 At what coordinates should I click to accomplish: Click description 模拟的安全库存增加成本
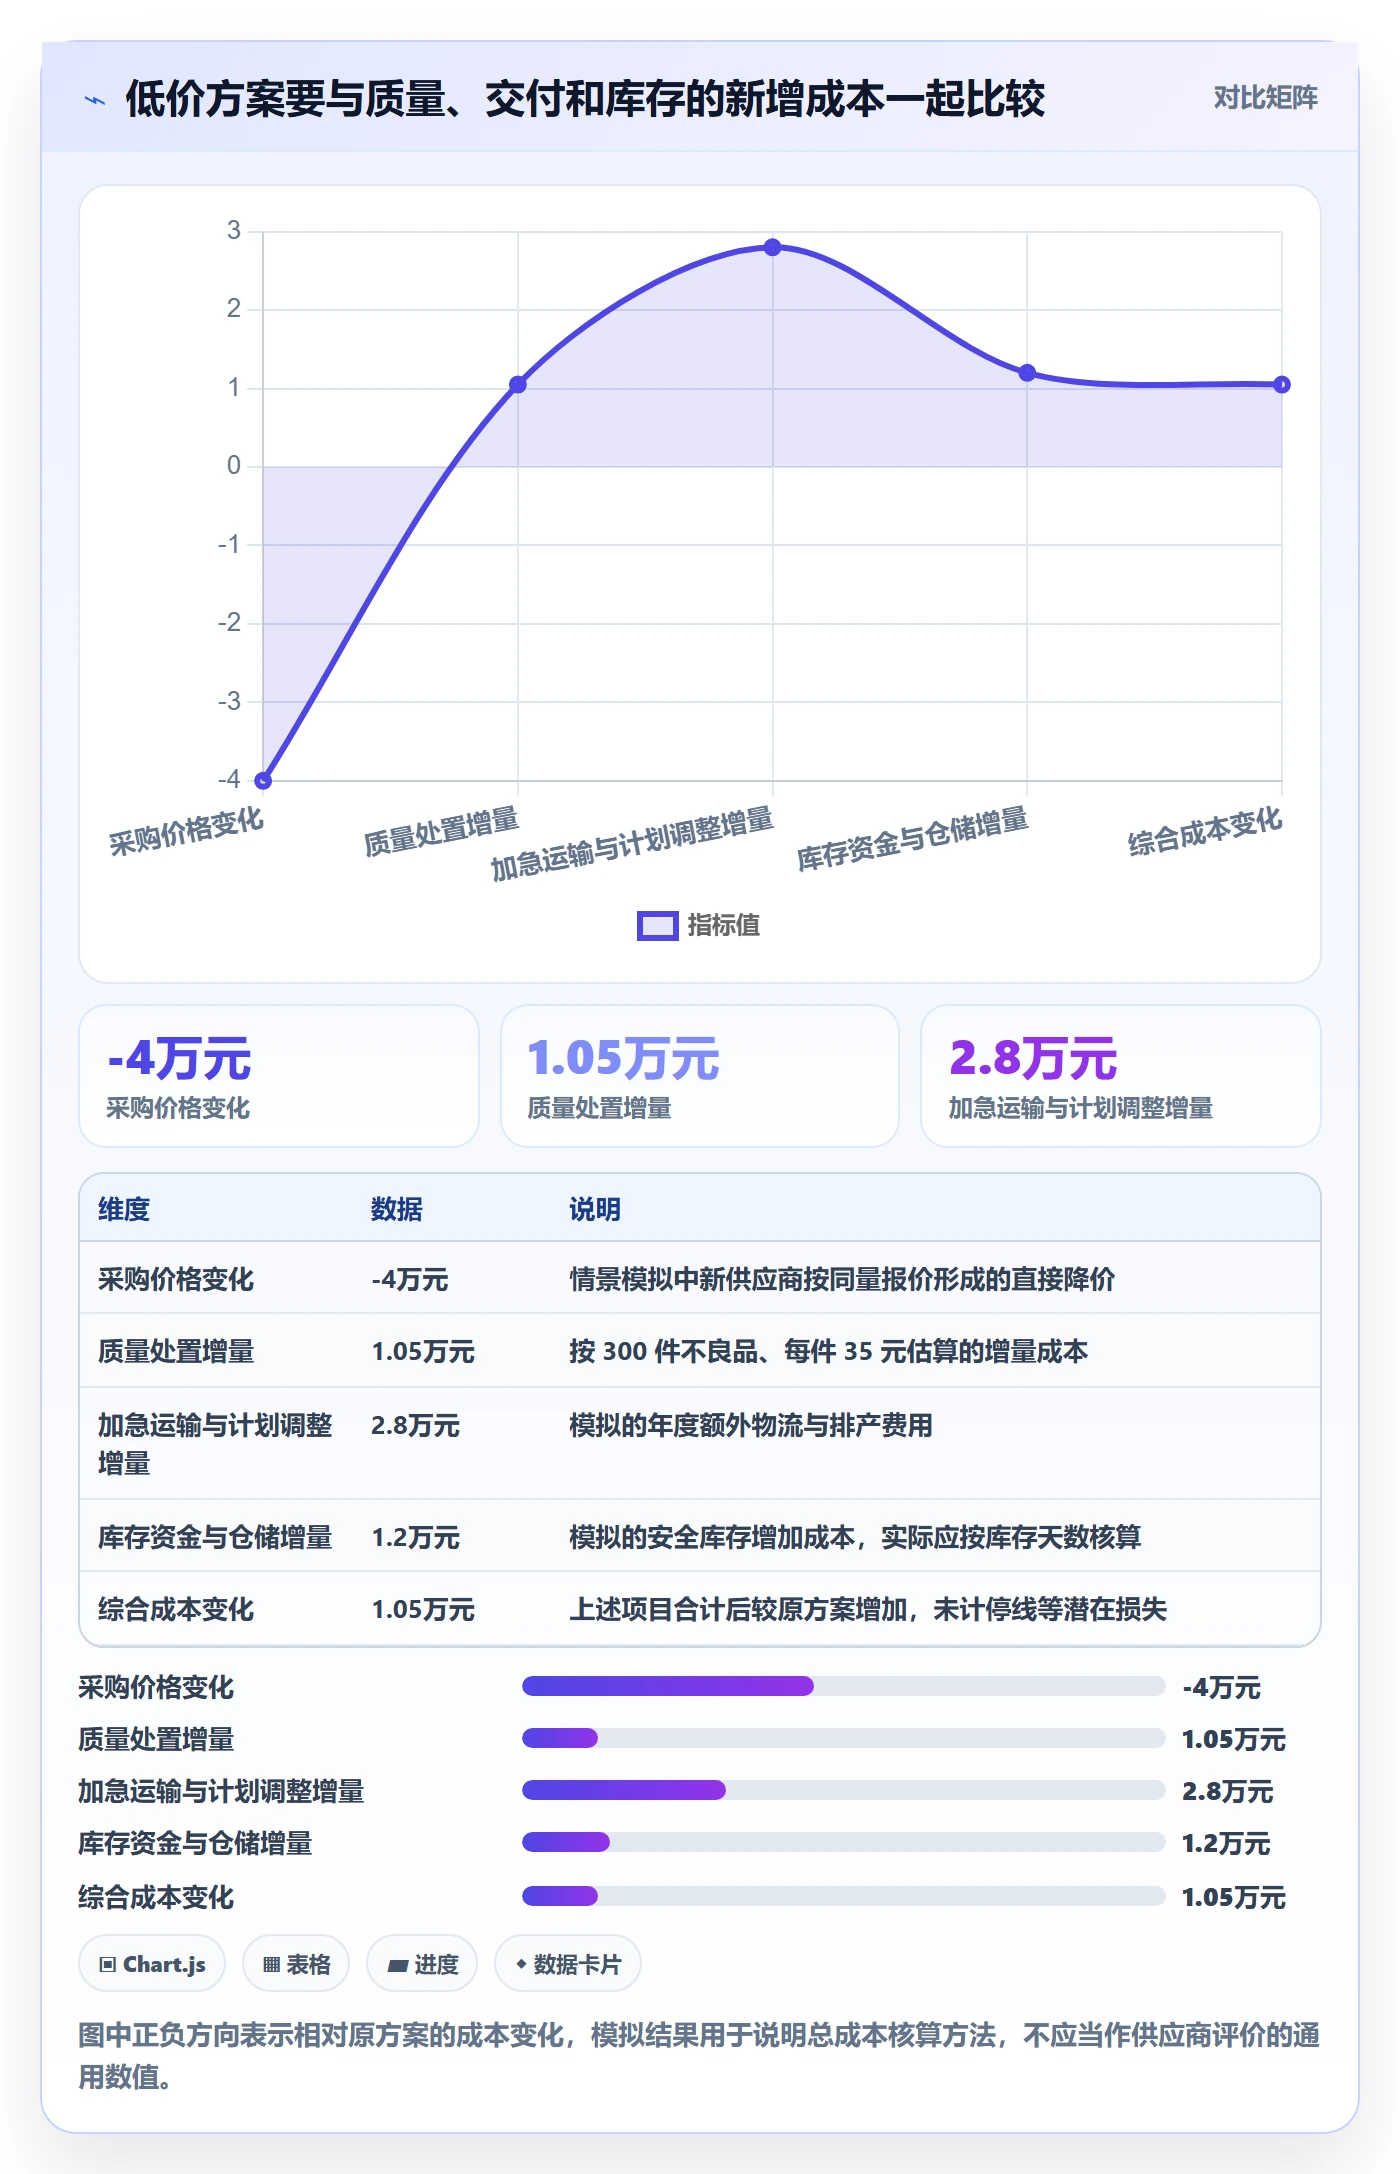point(855,1537)
